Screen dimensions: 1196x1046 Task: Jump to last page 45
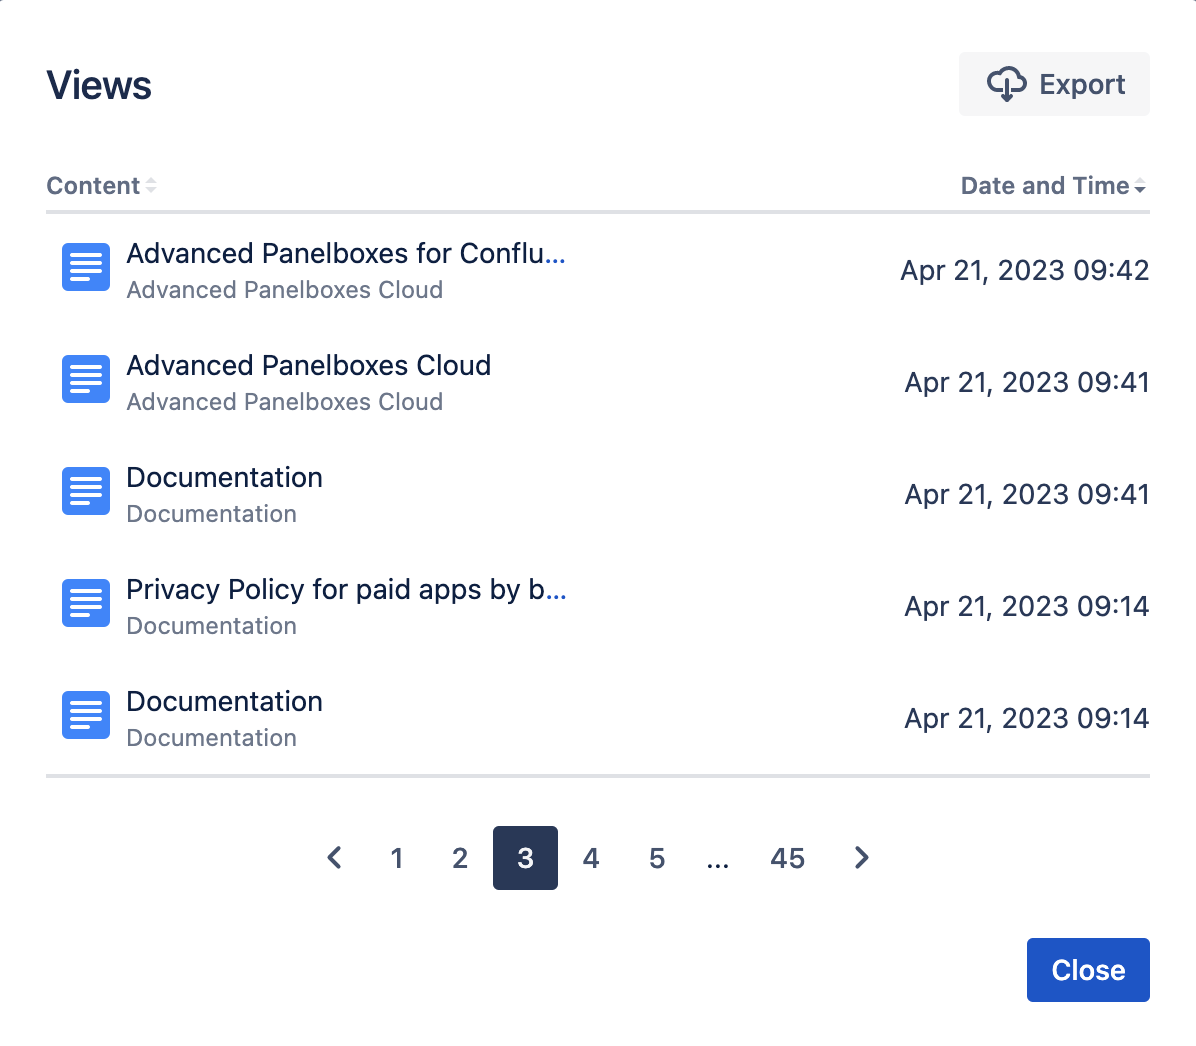point(788,858)
